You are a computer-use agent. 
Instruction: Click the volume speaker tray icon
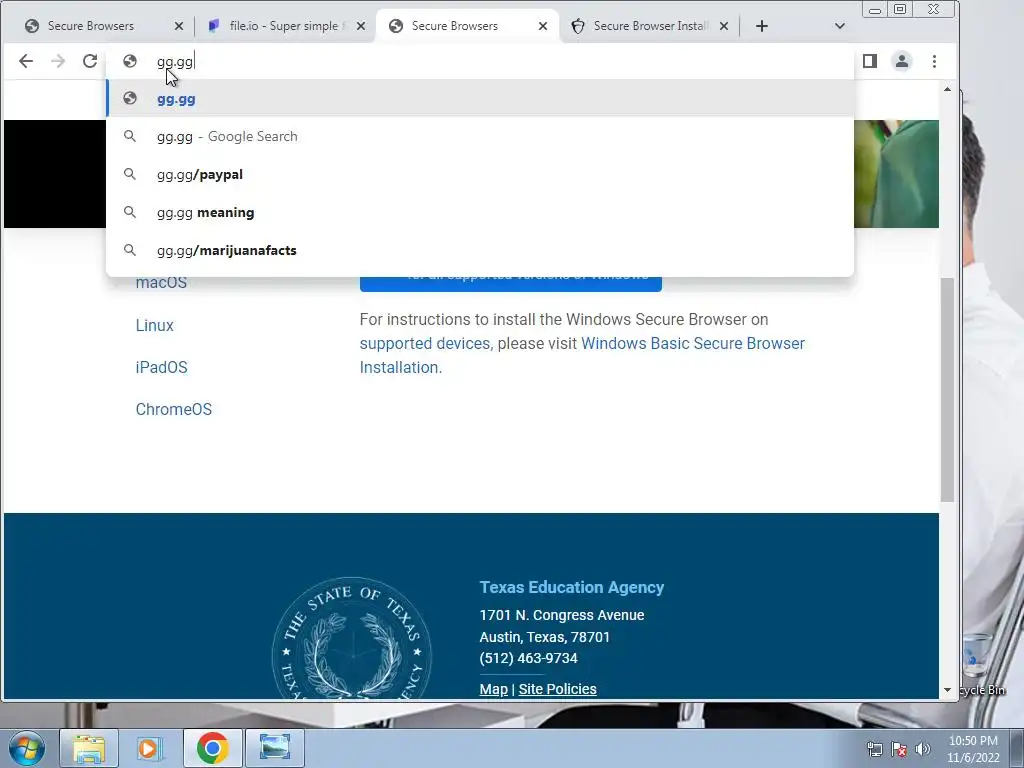[922, 749]
